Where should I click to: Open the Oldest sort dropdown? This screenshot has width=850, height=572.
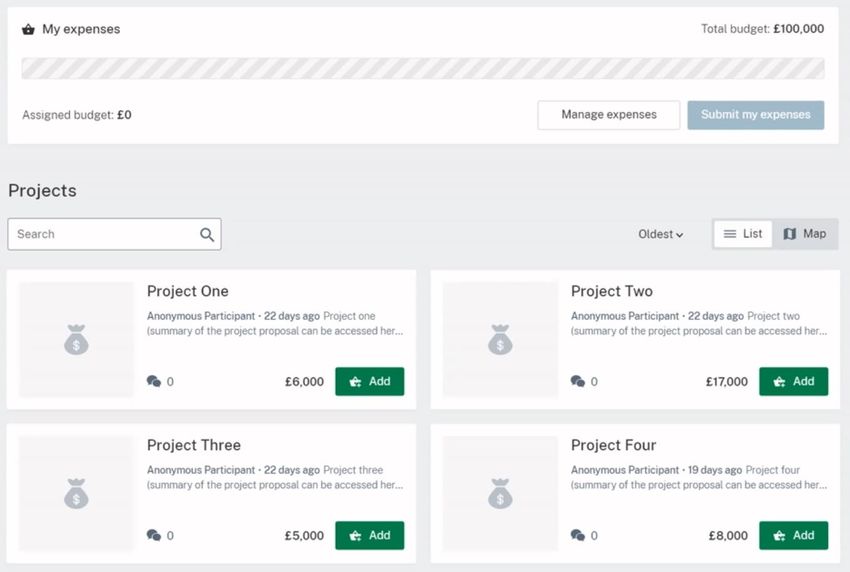[x=660, y=235]
